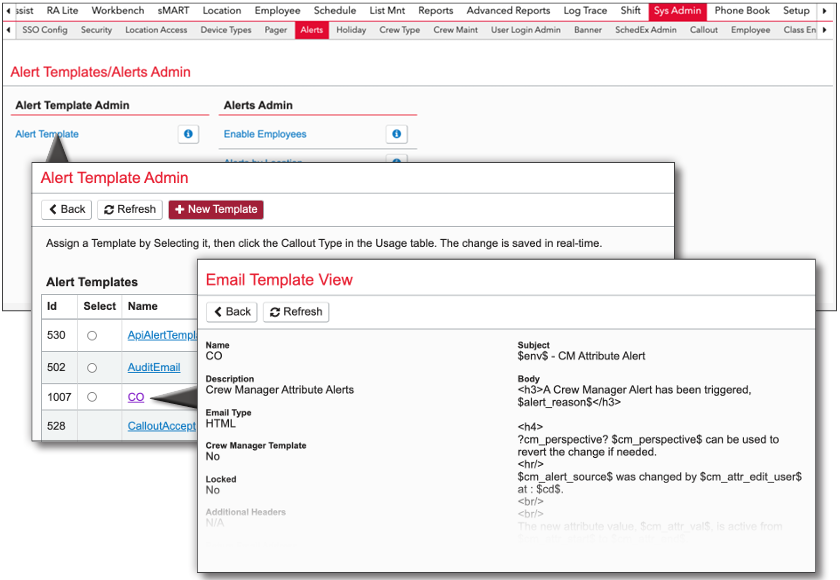Click the Id cell 1007
Viewport: 840px width, 580px height.
click(x=59, y=397)
